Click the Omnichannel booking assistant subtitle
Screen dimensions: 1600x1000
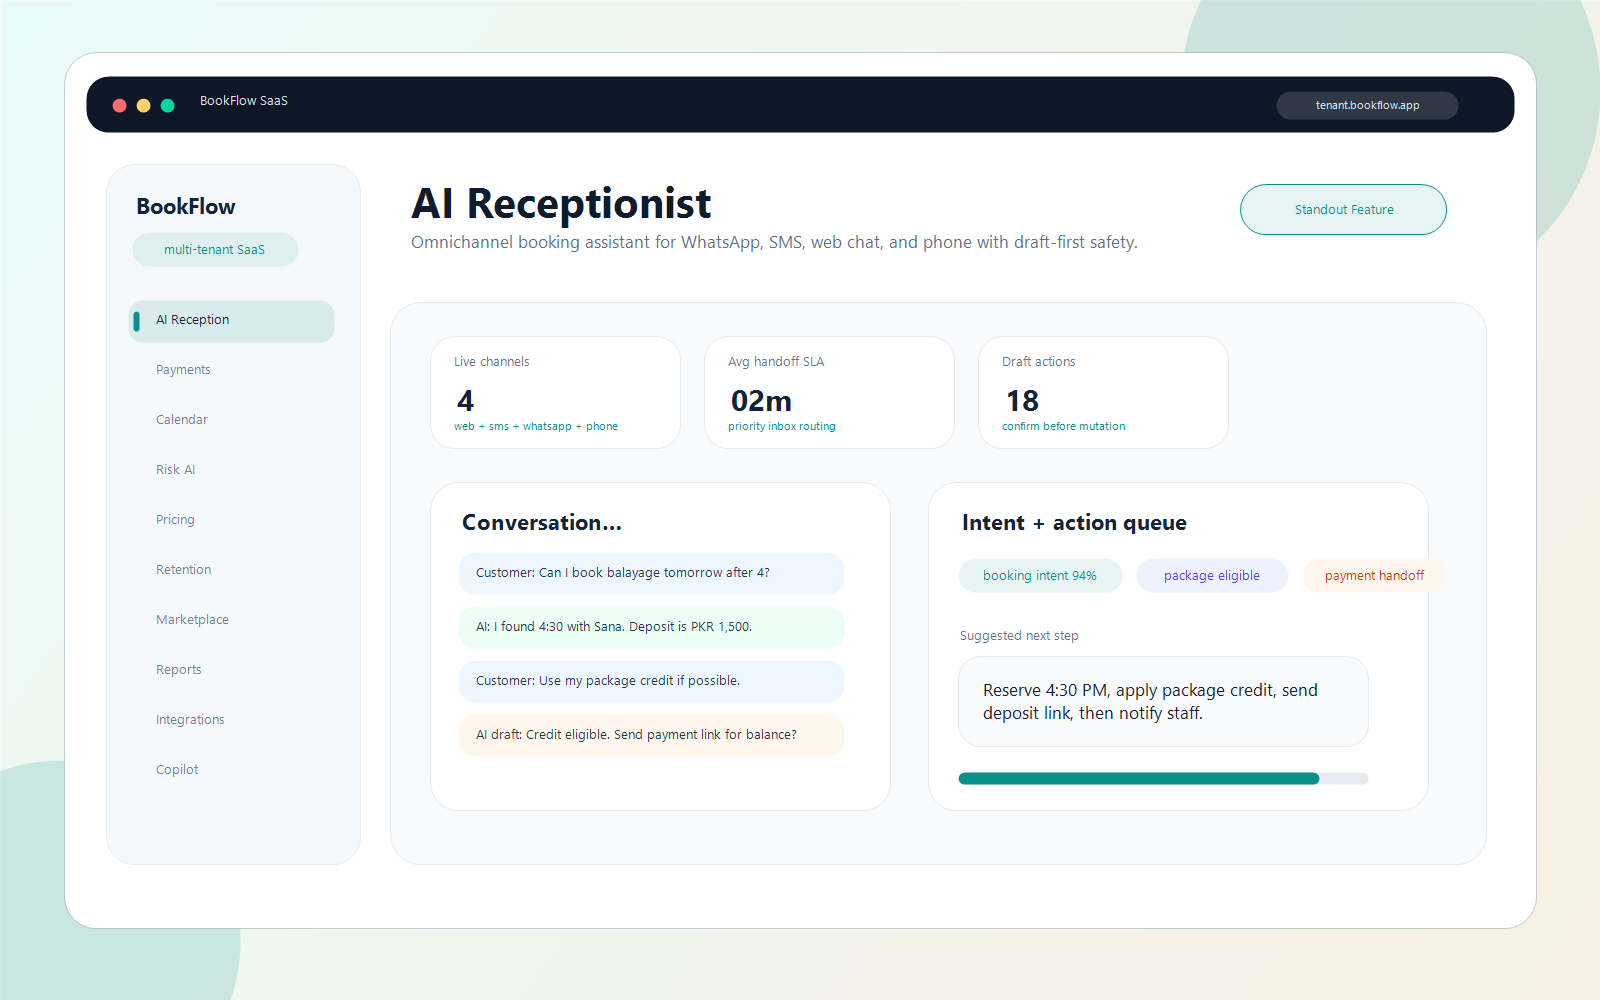(774, 243)
